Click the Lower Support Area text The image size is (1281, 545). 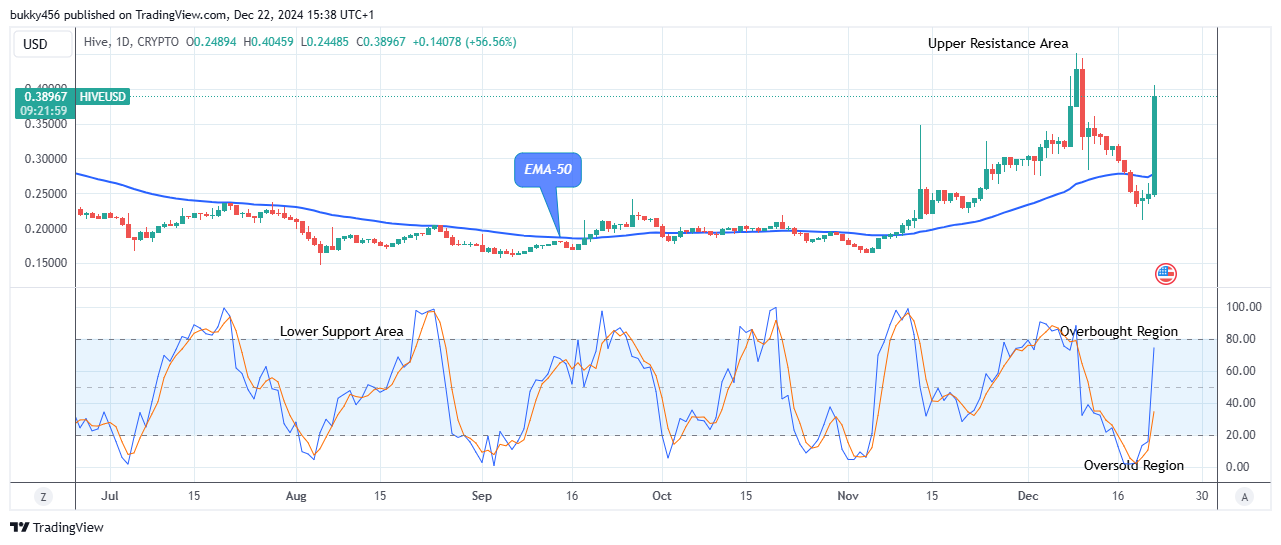coord(342,331)
